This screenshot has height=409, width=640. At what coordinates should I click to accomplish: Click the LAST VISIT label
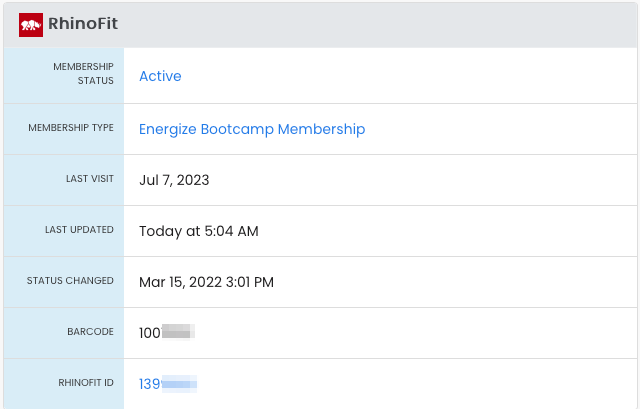[x=90, y=179]
